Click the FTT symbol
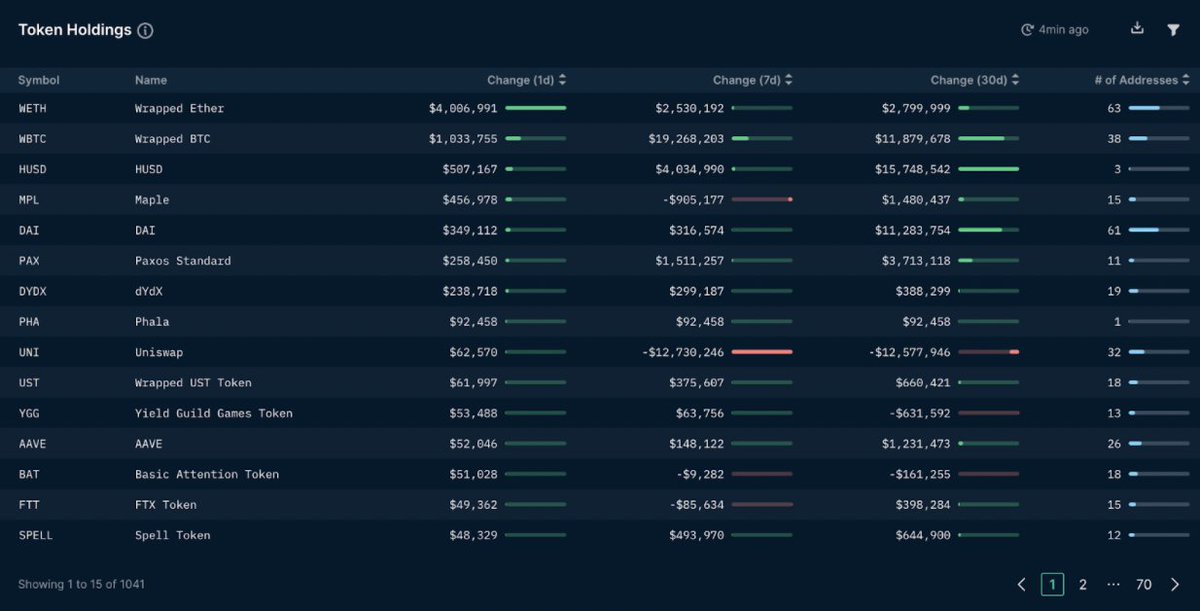The width and height of the screenshot is (1200, 611). point(29,505)
